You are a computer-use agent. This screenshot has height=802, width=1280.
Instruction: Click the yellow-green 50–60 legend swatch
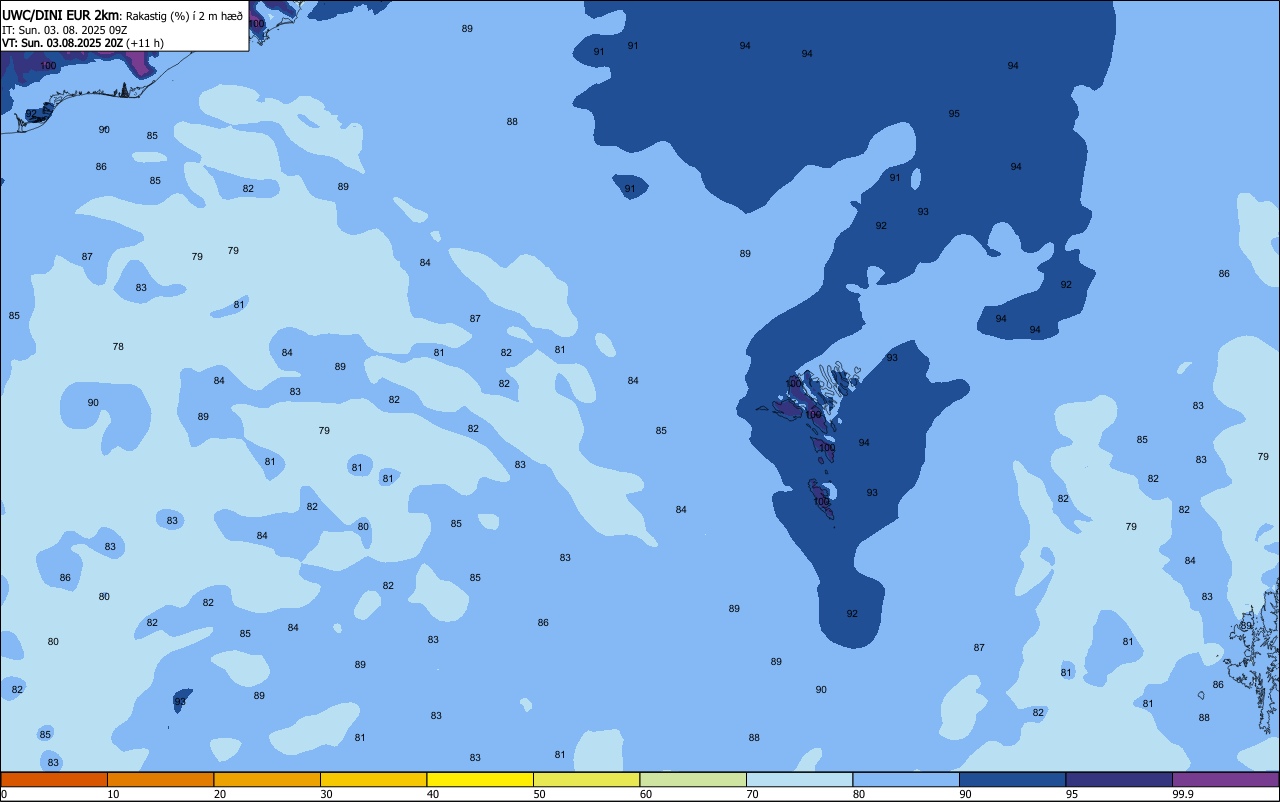click(x=586, y=779)
